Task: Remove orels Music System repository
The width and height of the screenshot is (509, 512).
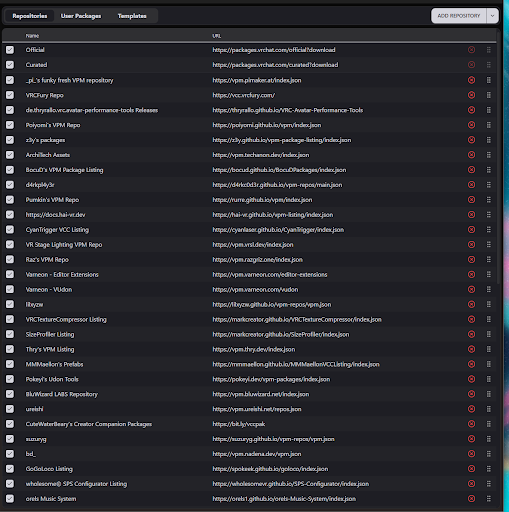Action: 471,499
